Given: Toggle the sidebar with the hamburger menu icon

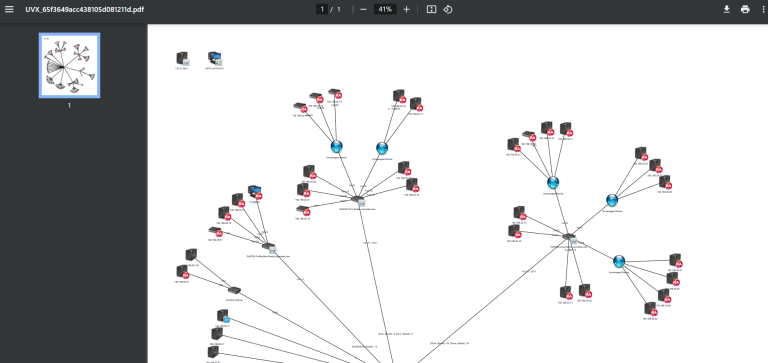Looking at the screenshot, I should [9, 9].
